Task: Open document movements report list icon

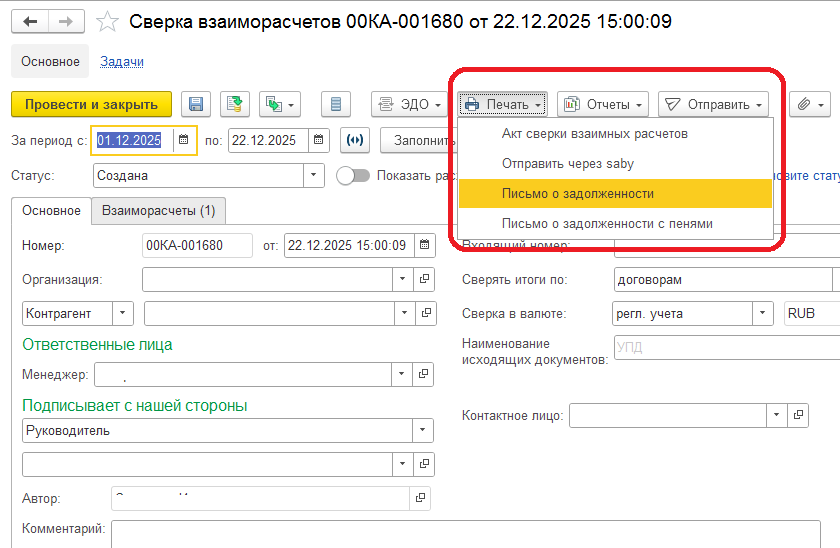Action: (x=336, y=104)
